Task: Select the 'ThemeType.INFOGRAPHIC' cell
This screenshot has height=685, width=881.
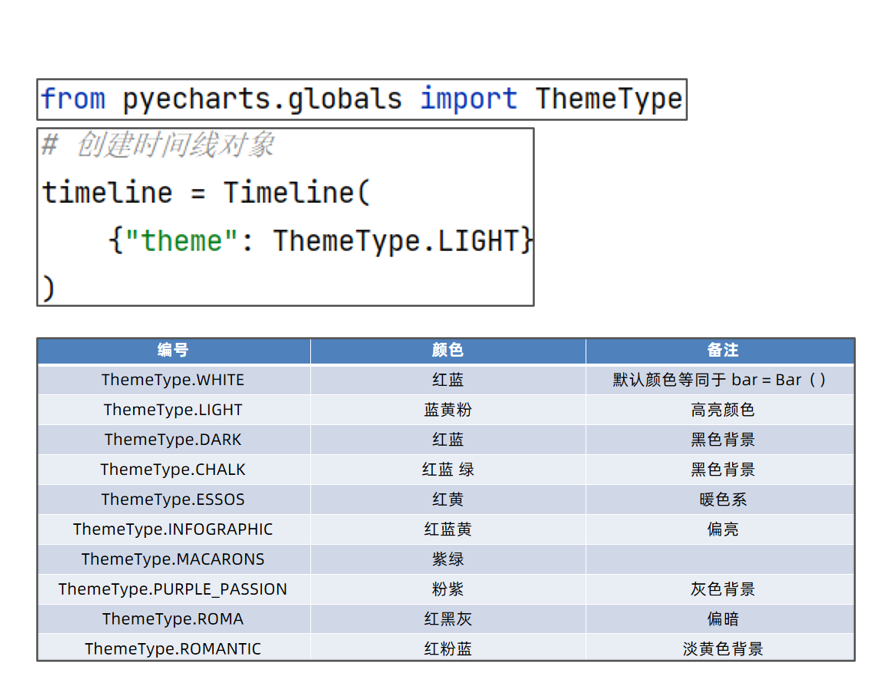Action: click(173, 529)
